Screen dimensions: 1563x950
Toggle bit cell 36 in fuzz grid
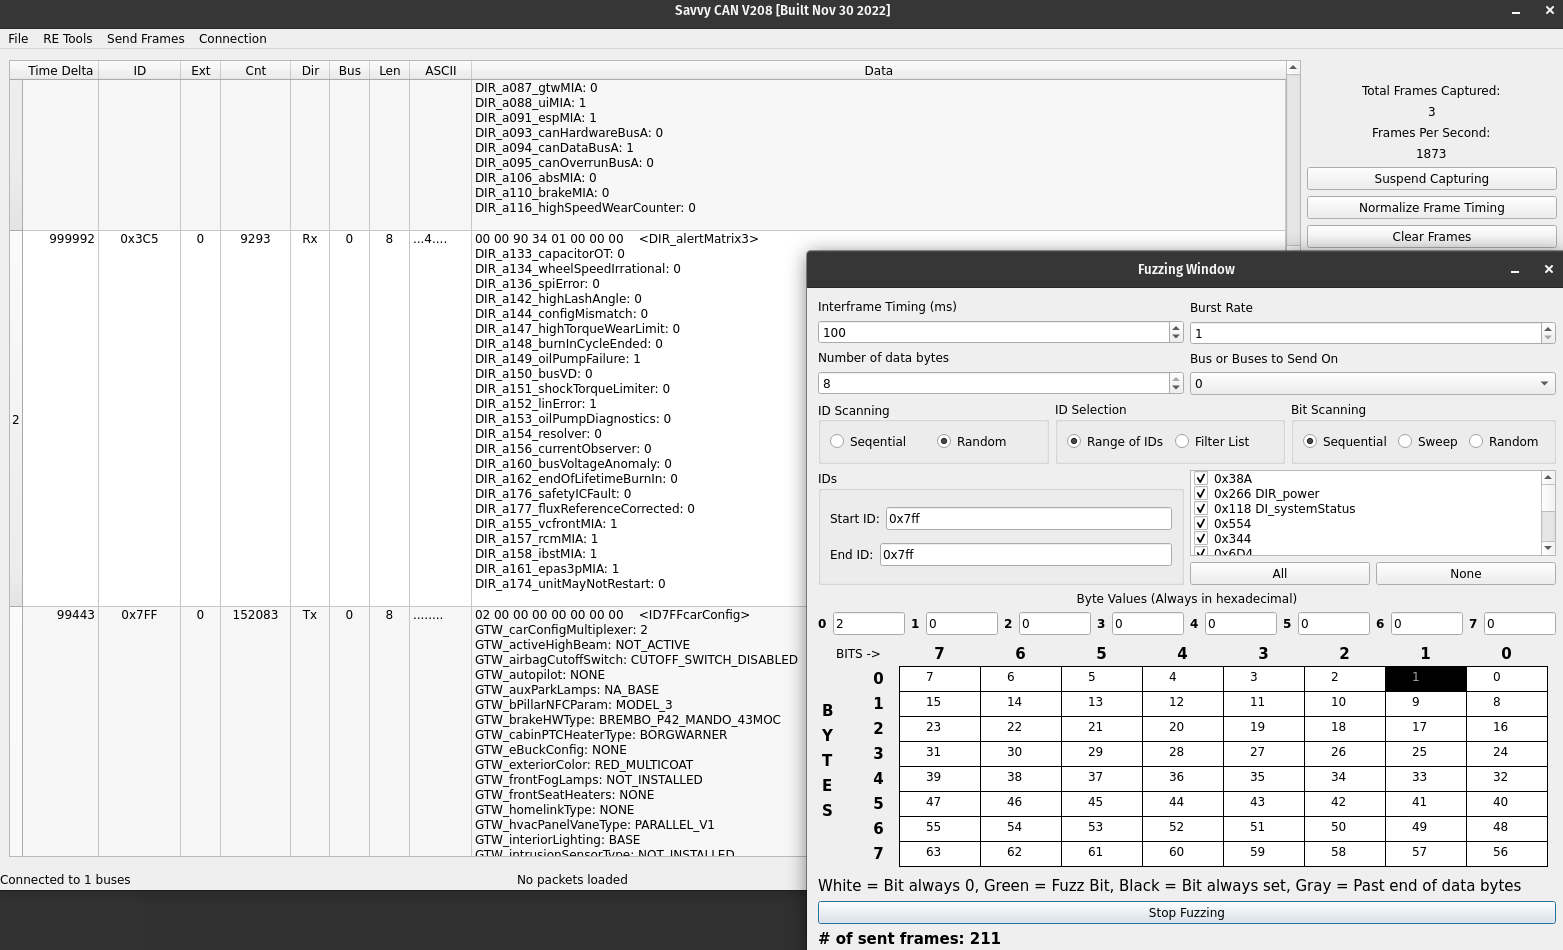point(1182,779)
